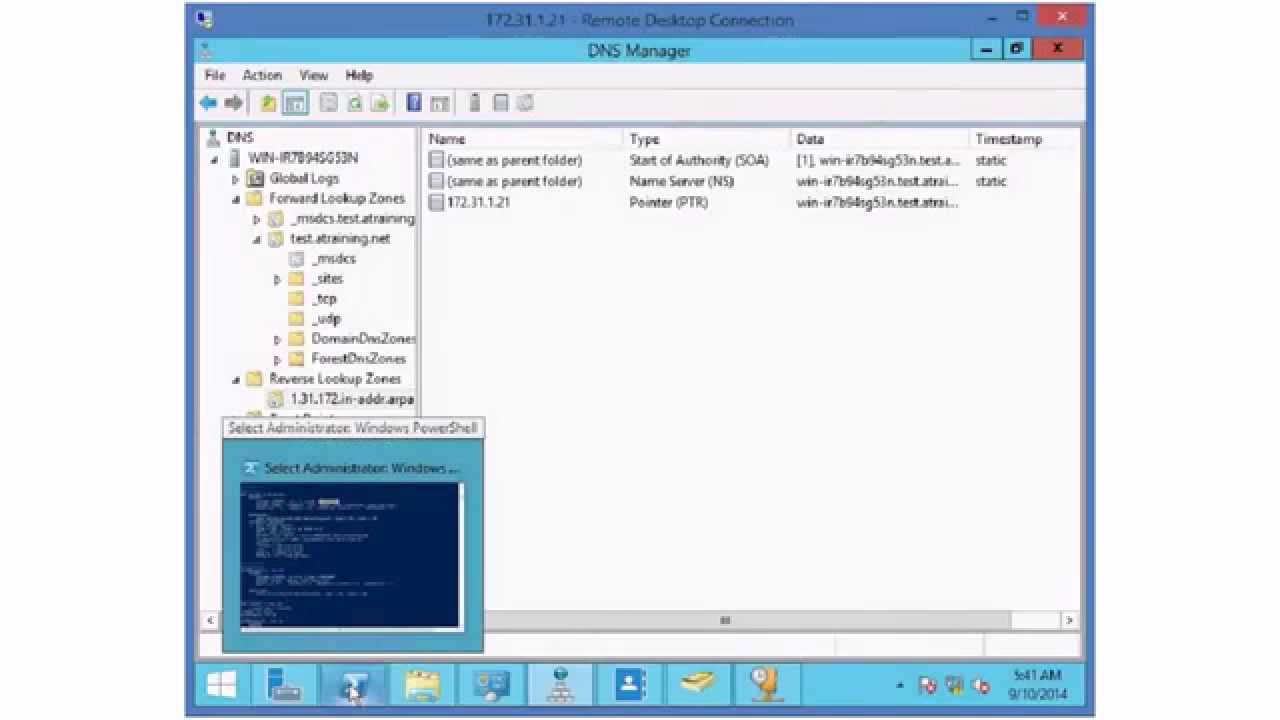The height and width of the screenshot is (720, 1280).
Task: Open the blue Help toolbar icon
Action: coord(414,103)
